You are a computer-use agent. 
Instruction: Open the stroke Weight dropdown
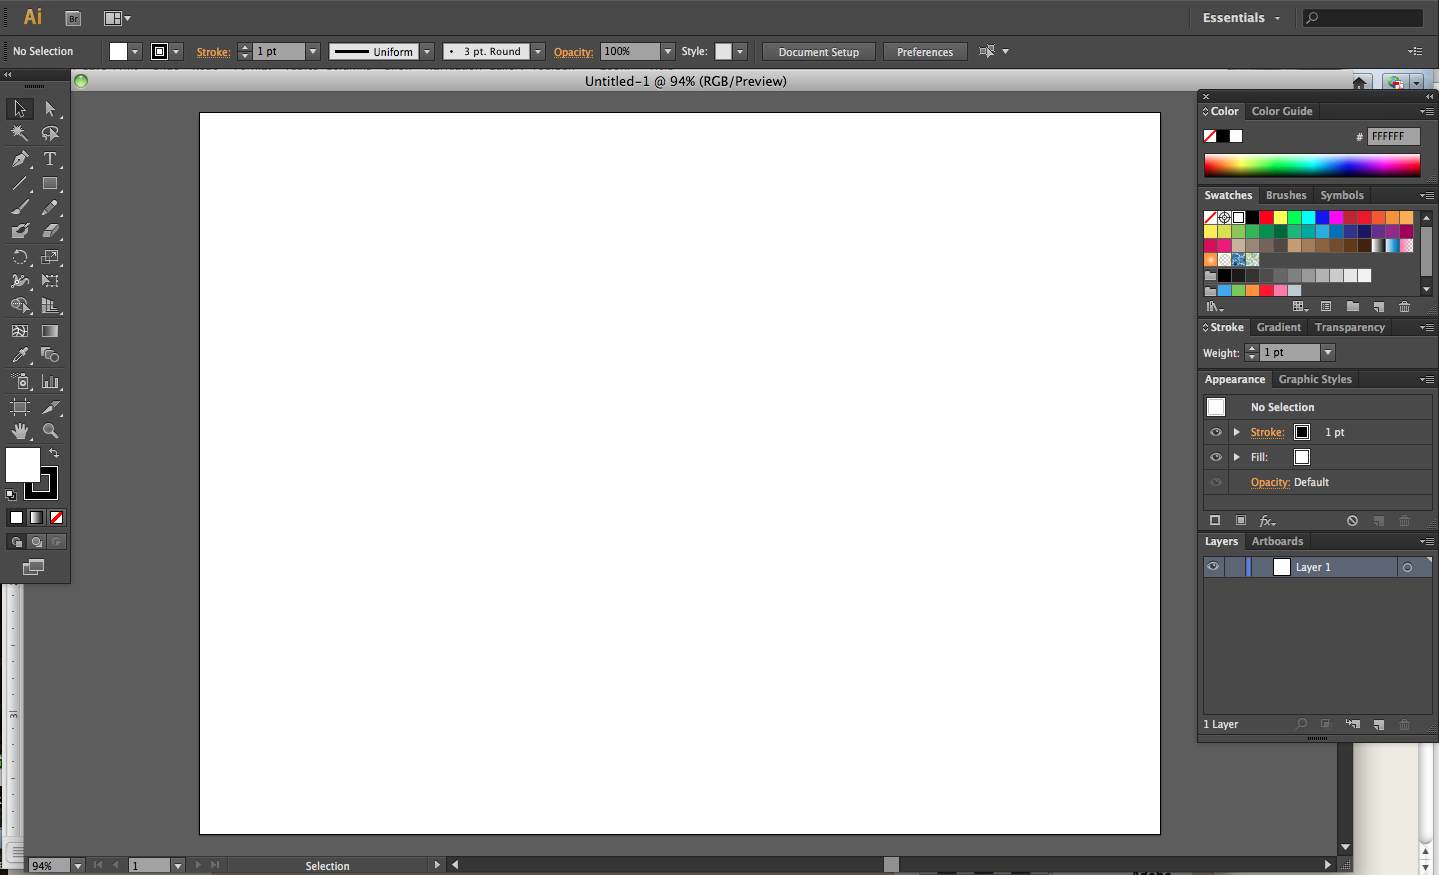(1327, 352)
